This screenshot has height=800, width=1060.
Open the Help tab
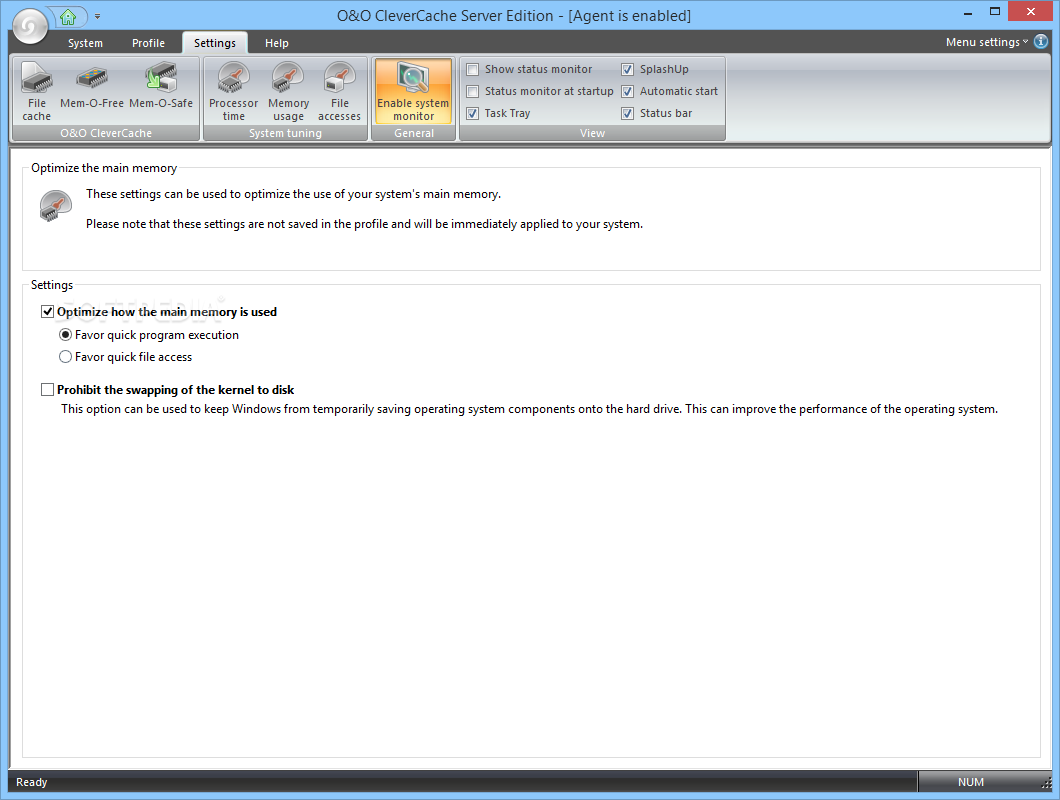tap(276, 43)
